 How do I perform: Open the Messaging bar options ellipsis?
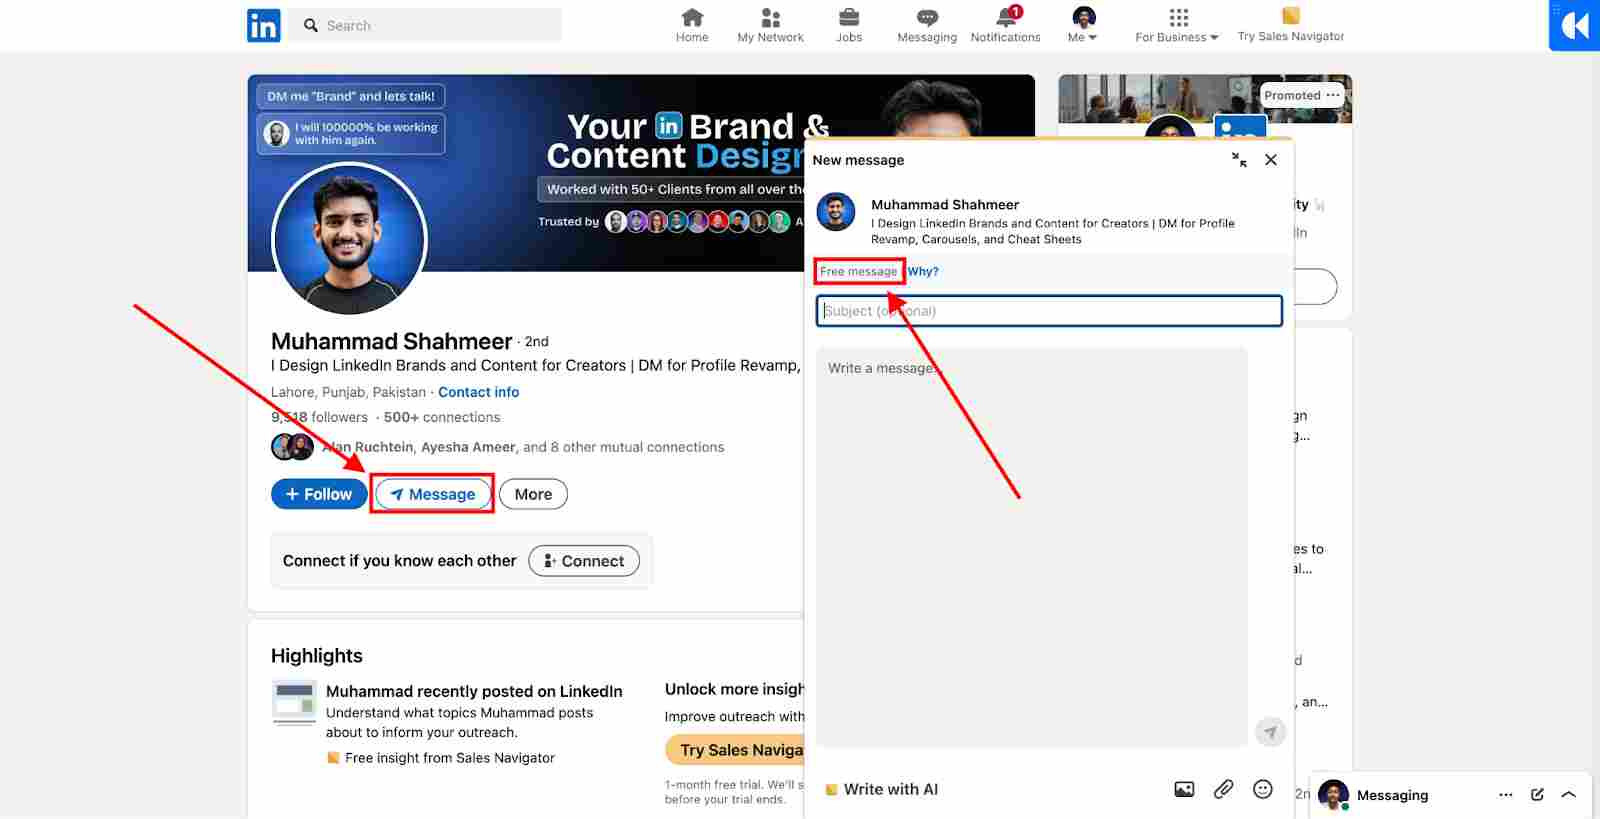1506,795
